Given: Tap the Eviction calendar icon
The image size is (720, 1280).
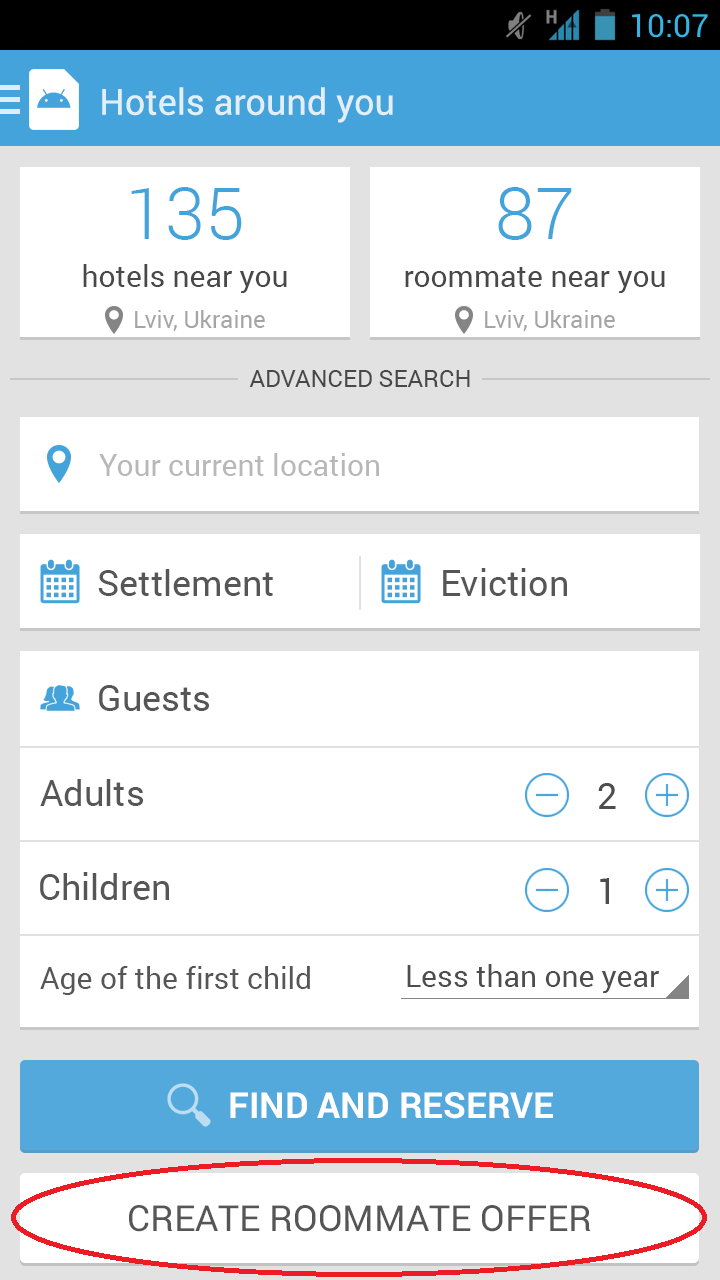Looking at the screenshot, I should tap(401, 583).
